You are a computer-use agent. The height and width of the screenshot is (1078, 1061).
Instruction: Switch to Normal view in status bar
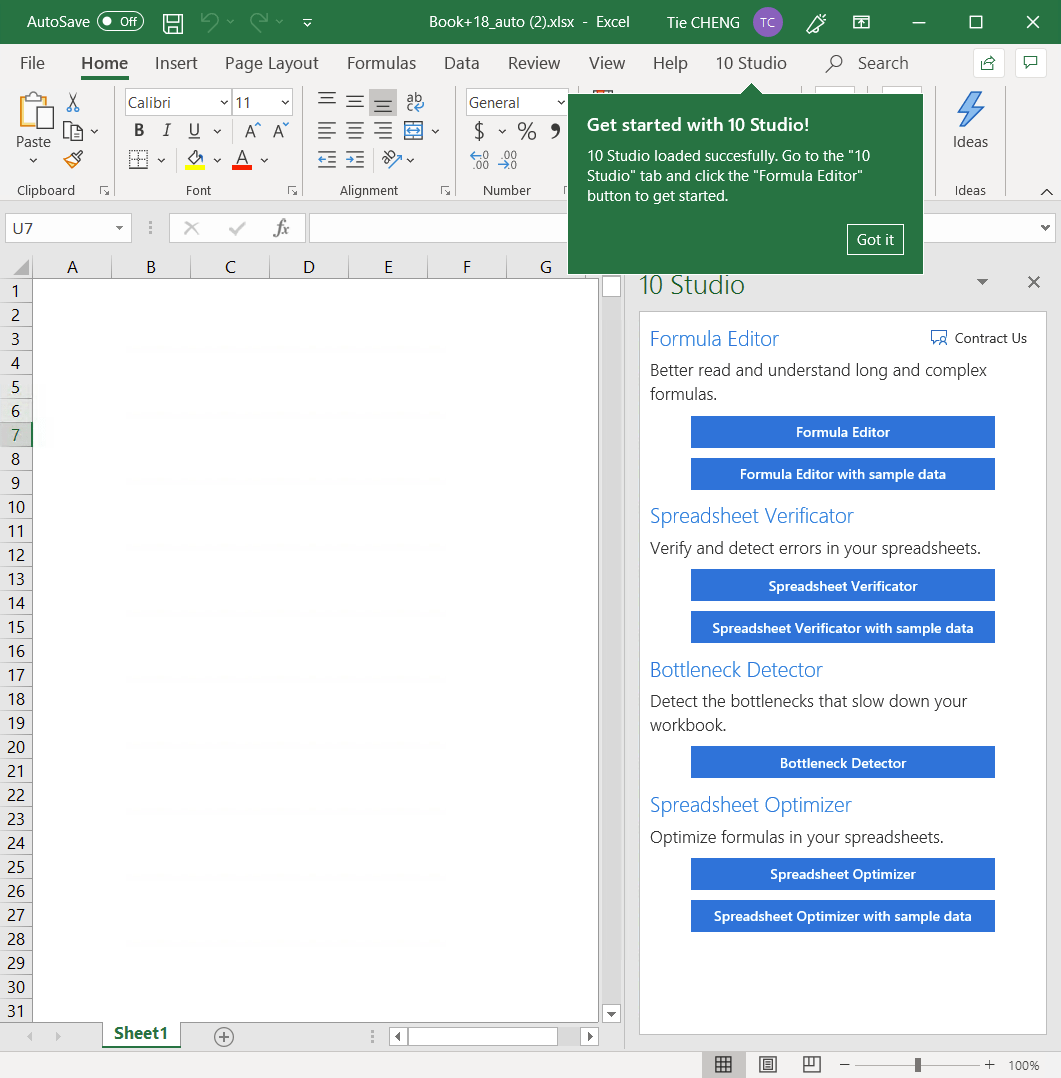coord(723,1064)
